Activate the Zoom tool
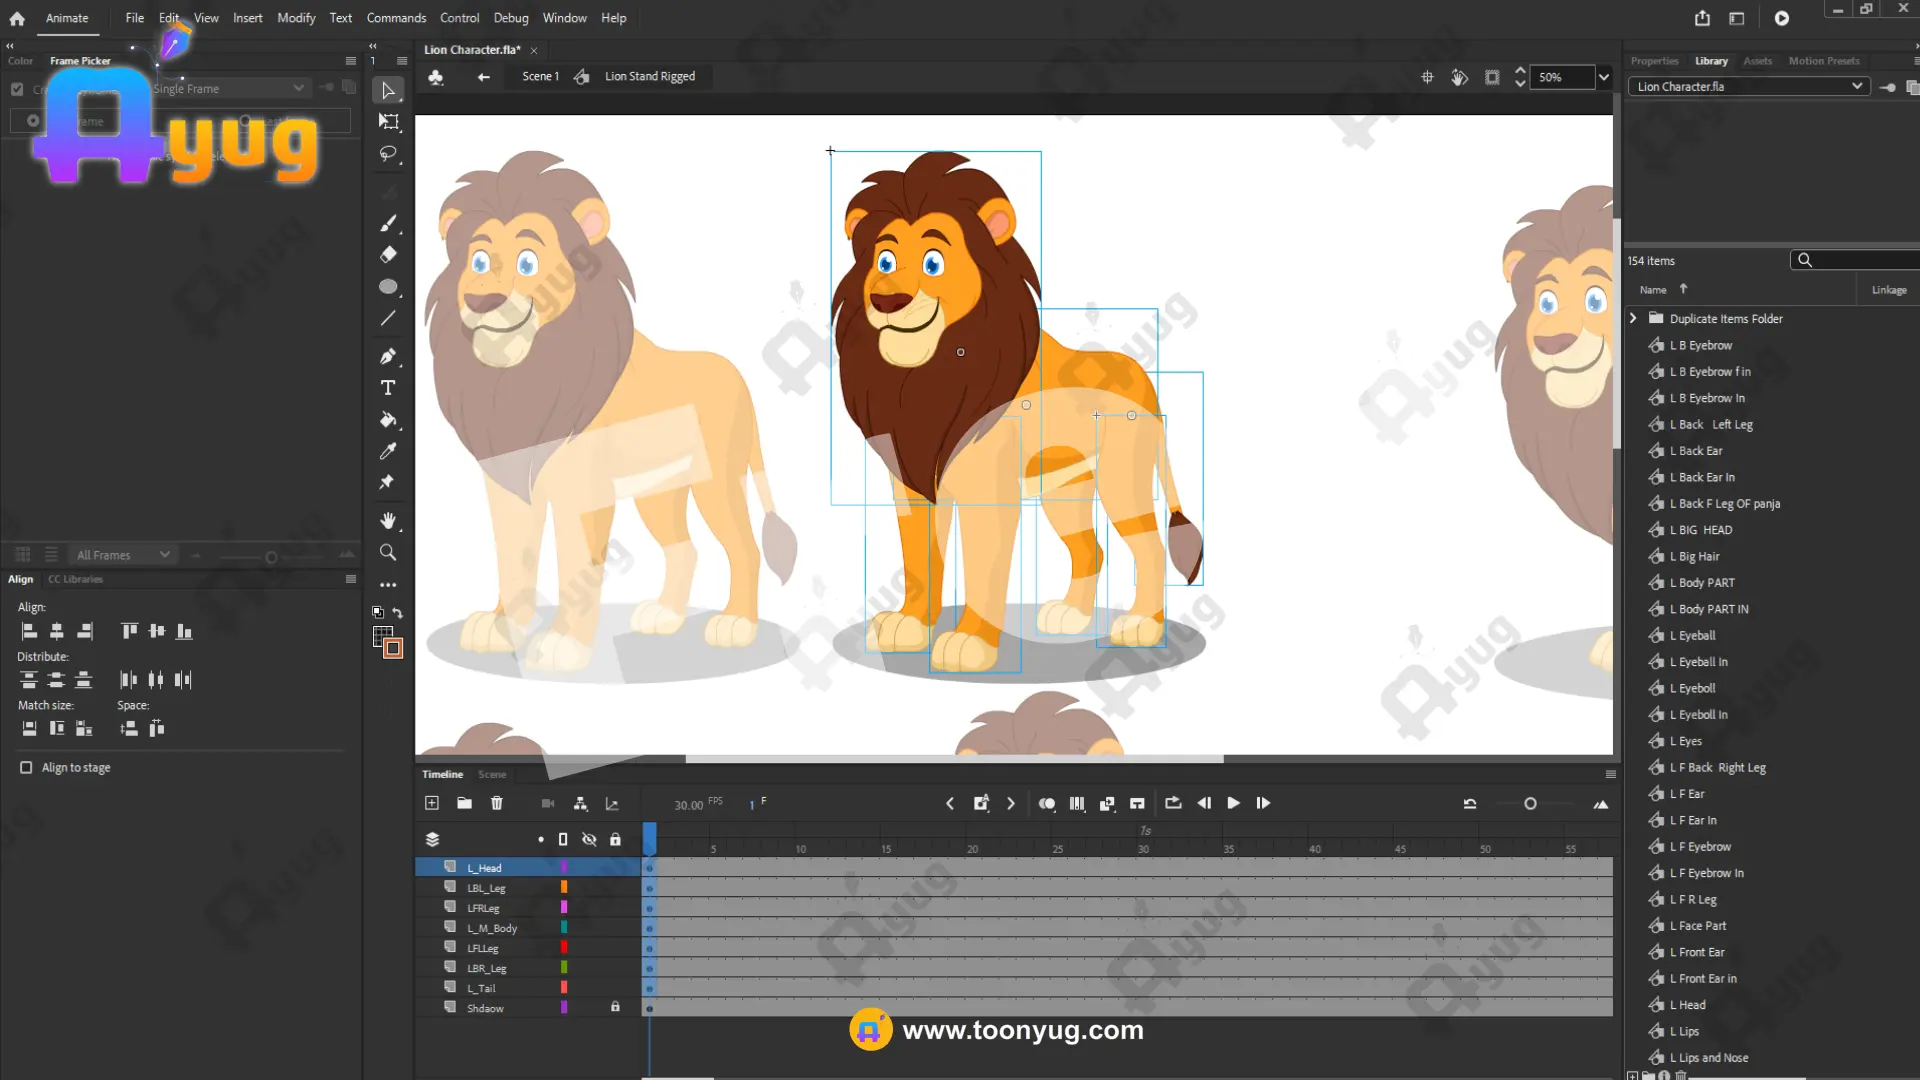The height and width of the screenshot is (1080, 1920). (388, 552)
